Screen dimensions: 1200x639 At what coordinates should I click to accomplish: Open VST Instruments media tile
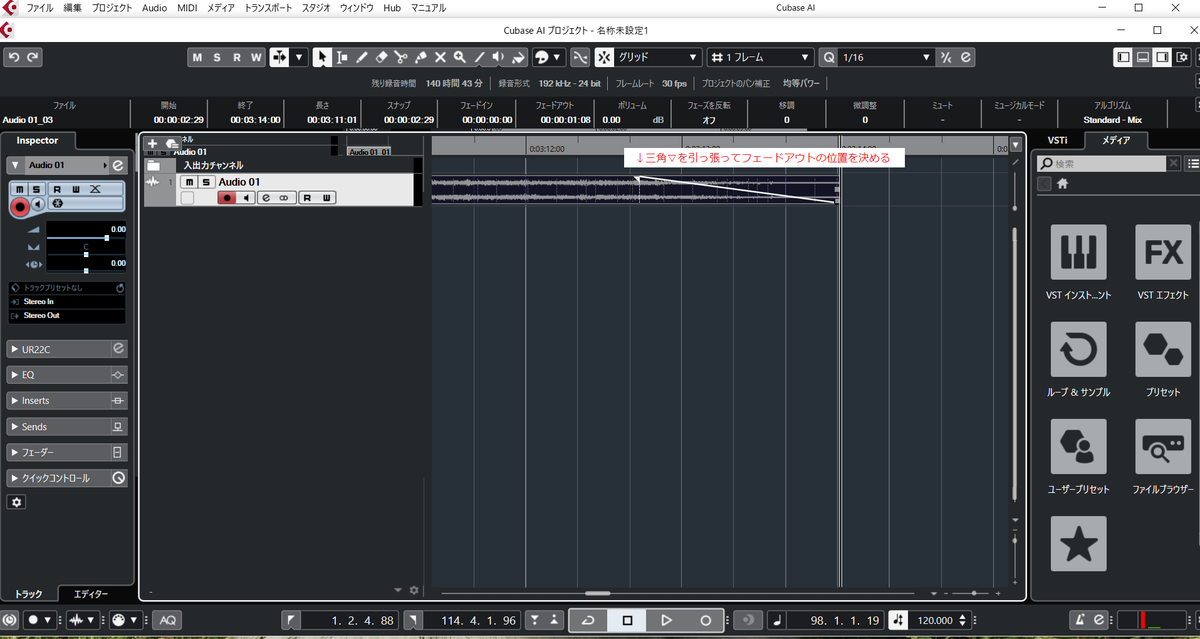click(x=1079, y=252)
